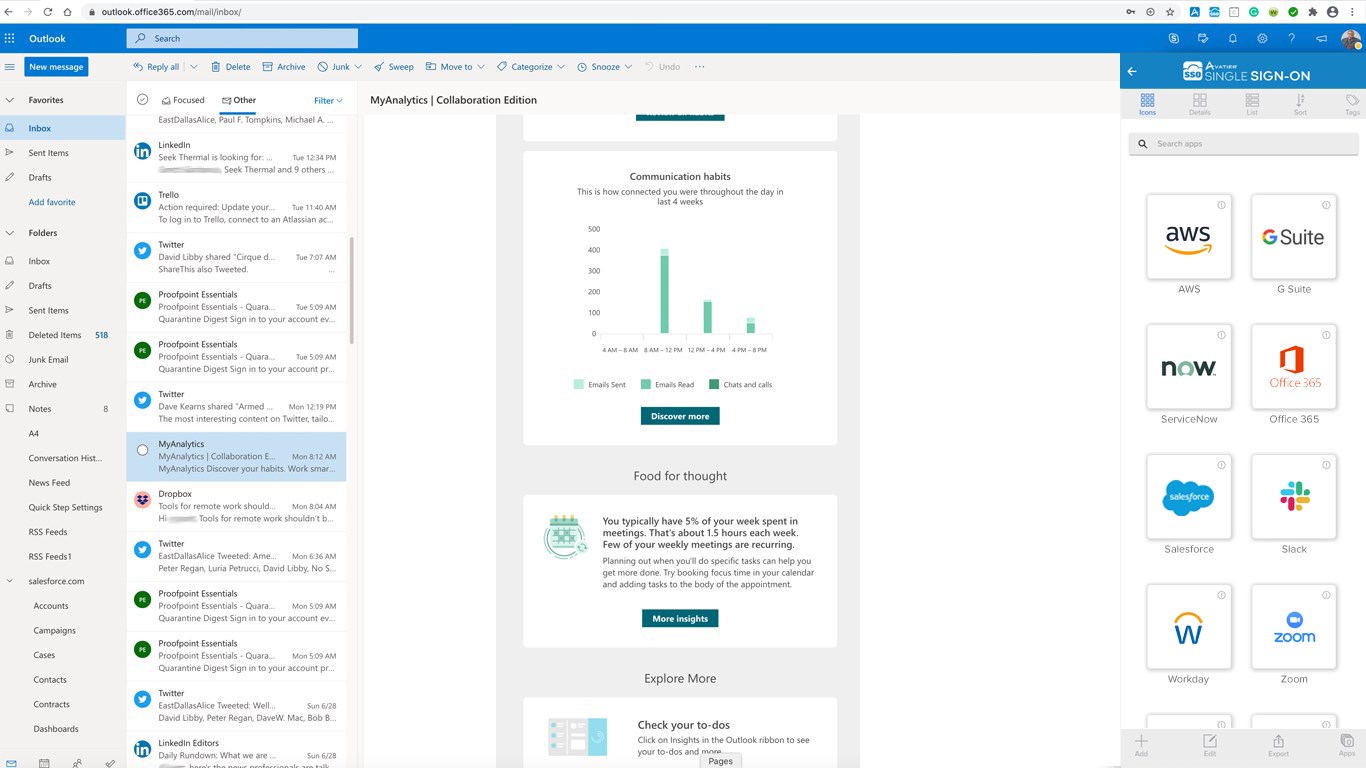Click Apps at the SSO panel bottom
Viewport: 1366px width, 768px height.
(x=1347, y=745)
